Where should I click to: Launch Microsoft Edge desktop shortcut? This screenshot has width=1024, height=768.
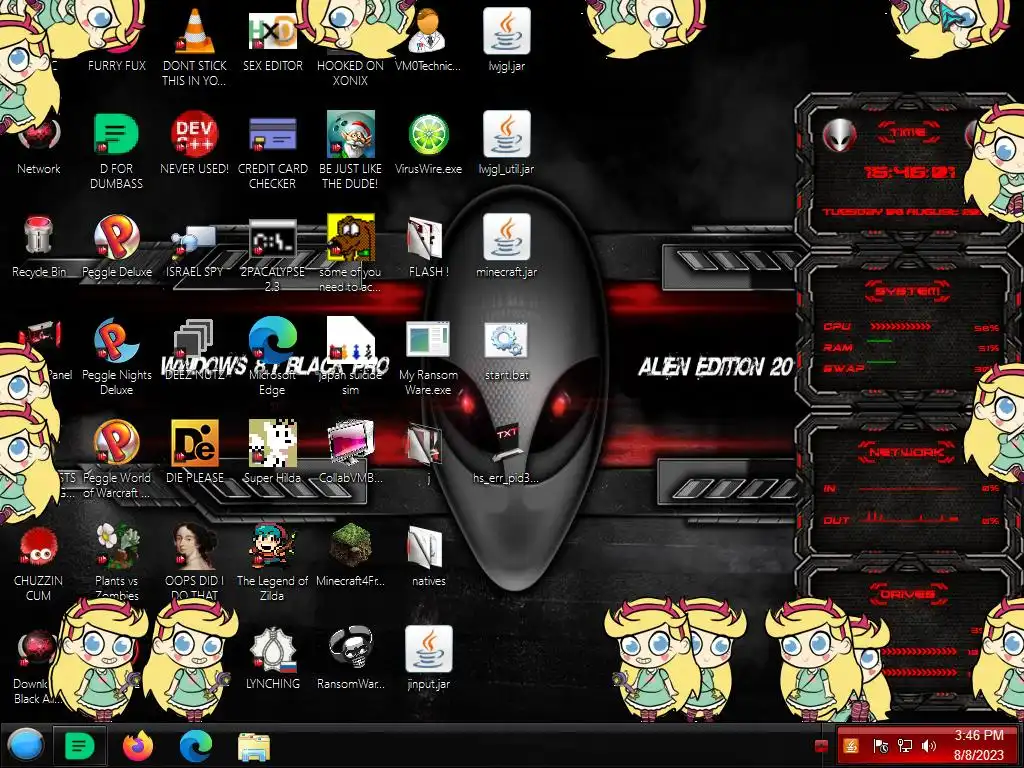272,340
